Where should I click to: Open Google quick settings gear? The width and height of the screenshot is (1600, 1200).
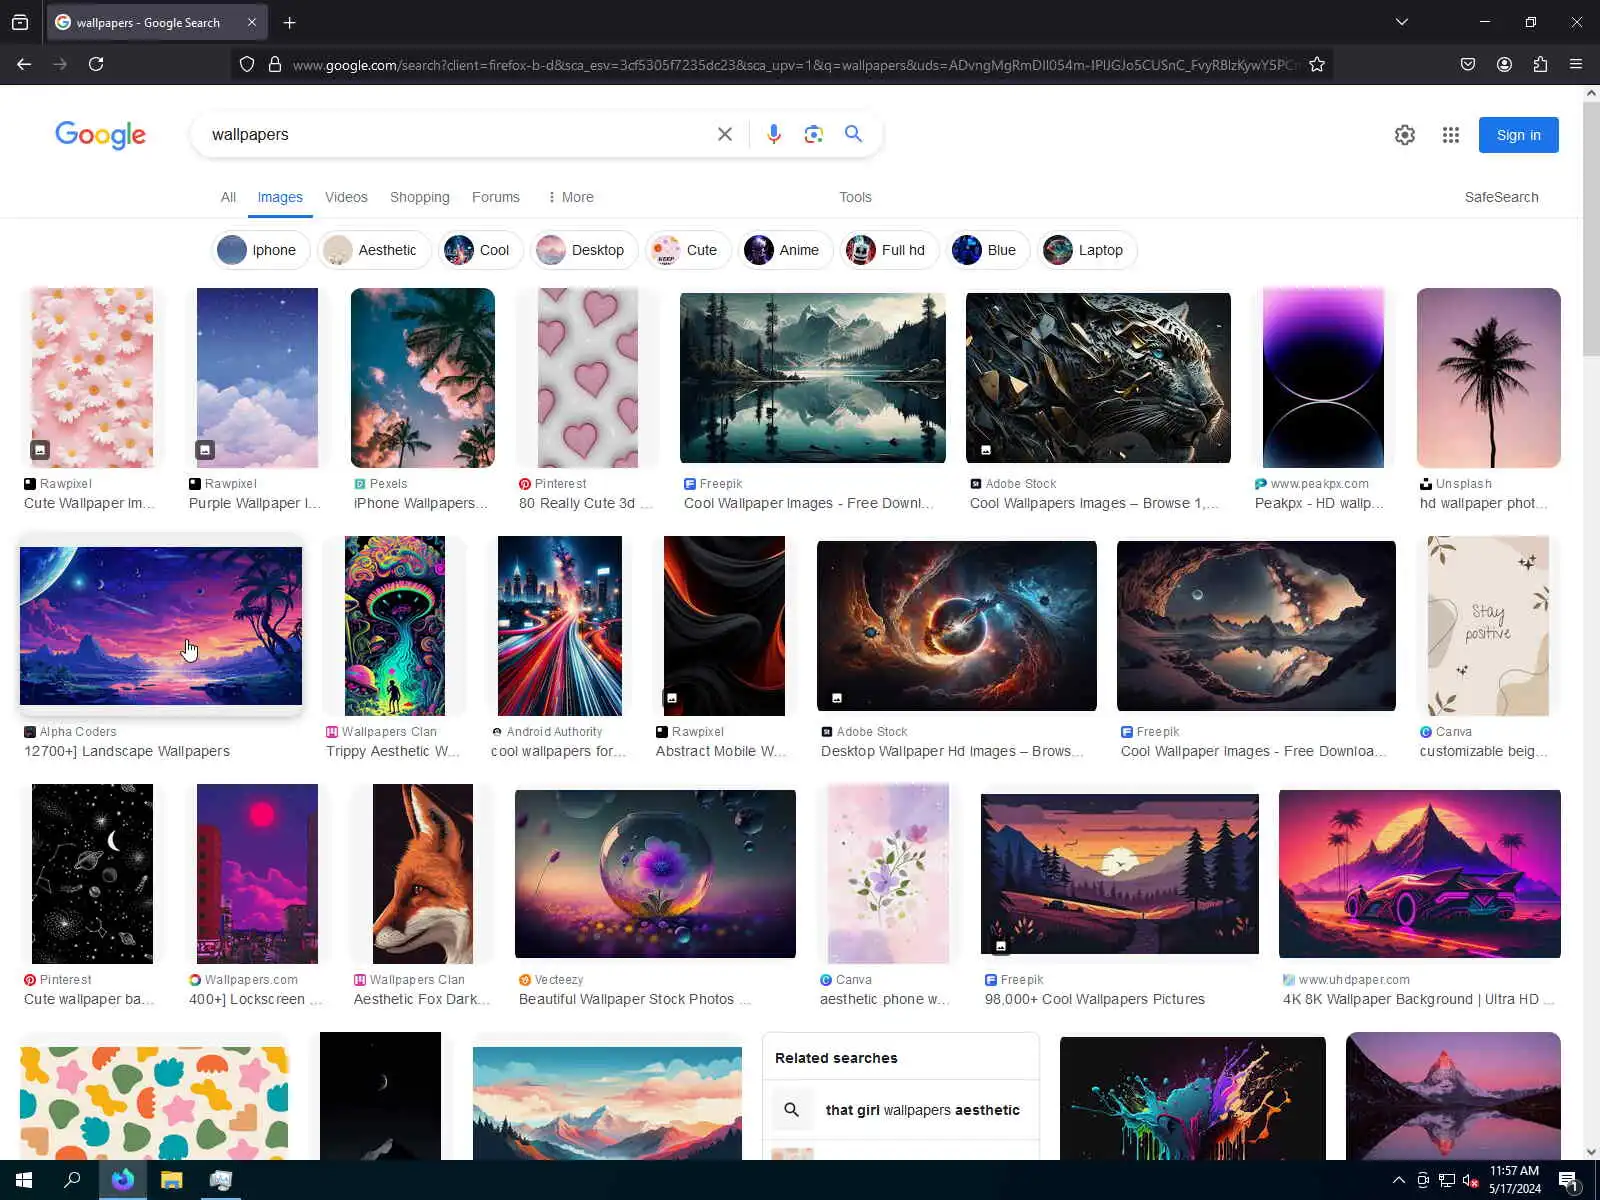pyautogui.click(x=1405, y=135)
